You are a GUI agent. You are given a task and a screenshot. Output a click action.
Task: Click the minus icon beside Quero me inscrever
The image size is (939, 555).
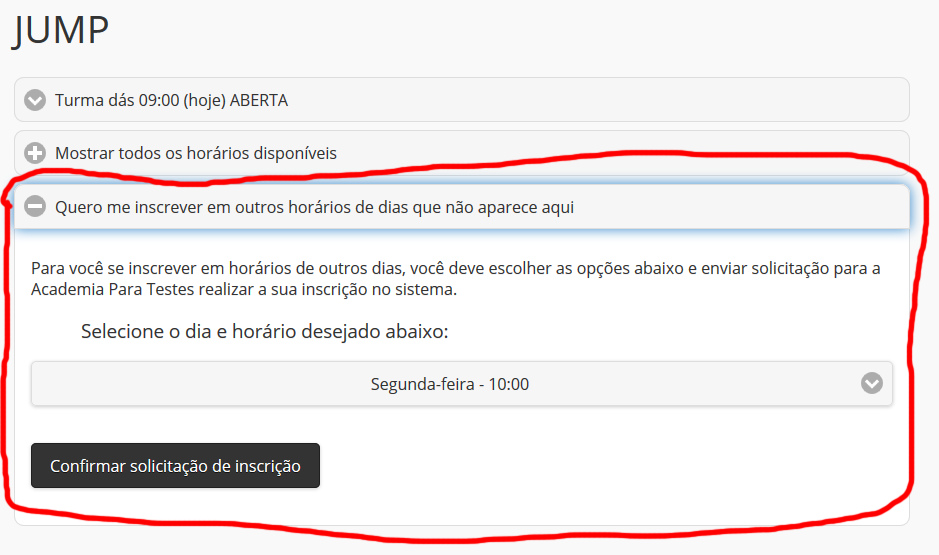coord(36,207)
